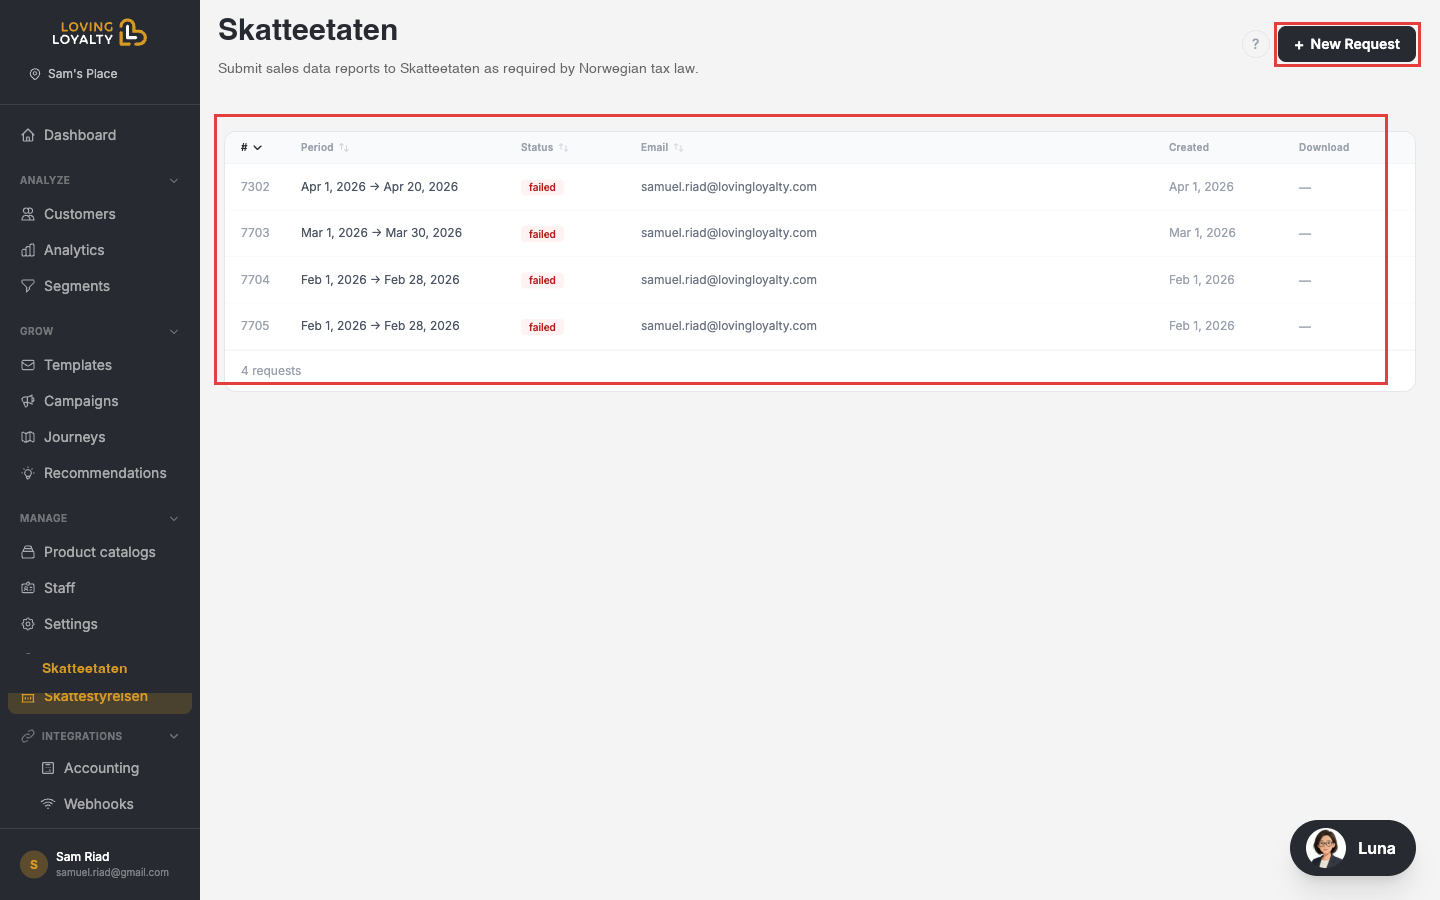Click the Download column header

(x=1324, y=147)
